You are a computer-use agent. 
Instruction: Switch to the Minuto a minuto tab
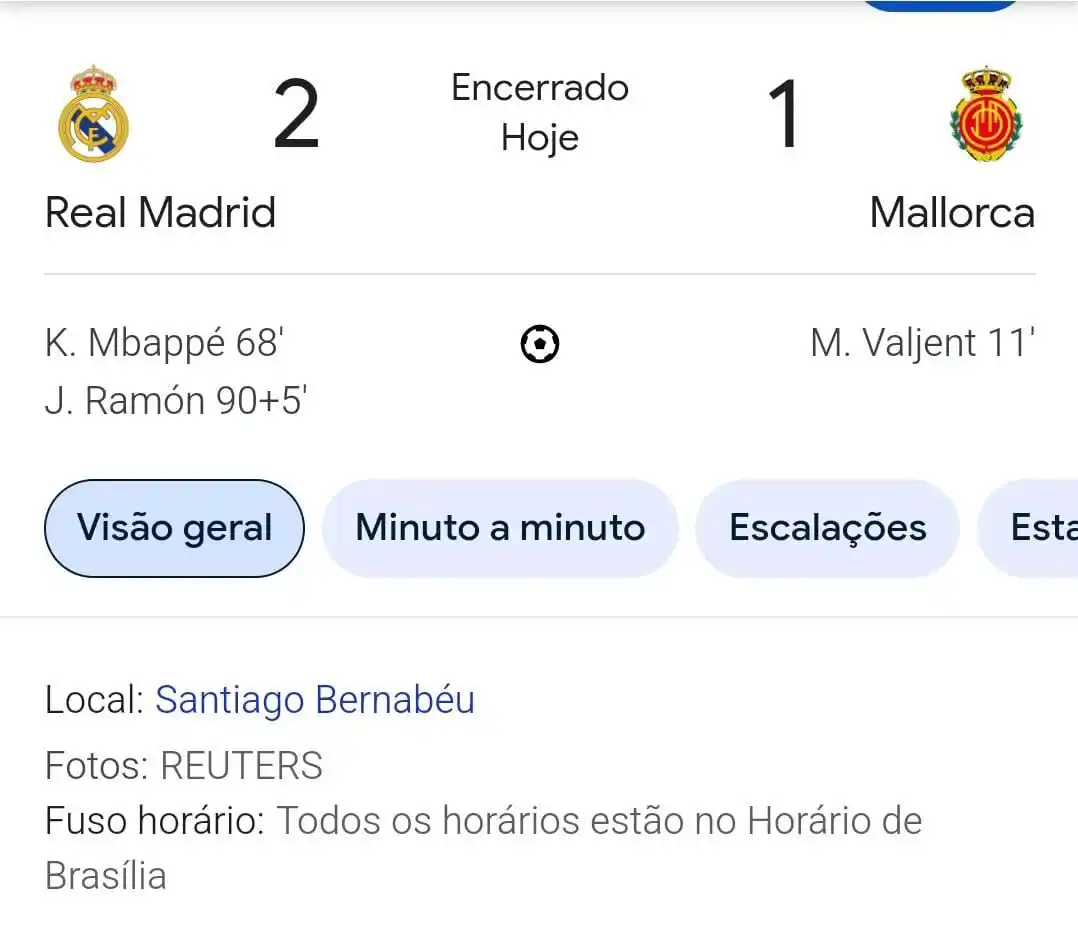click(500, 528)
